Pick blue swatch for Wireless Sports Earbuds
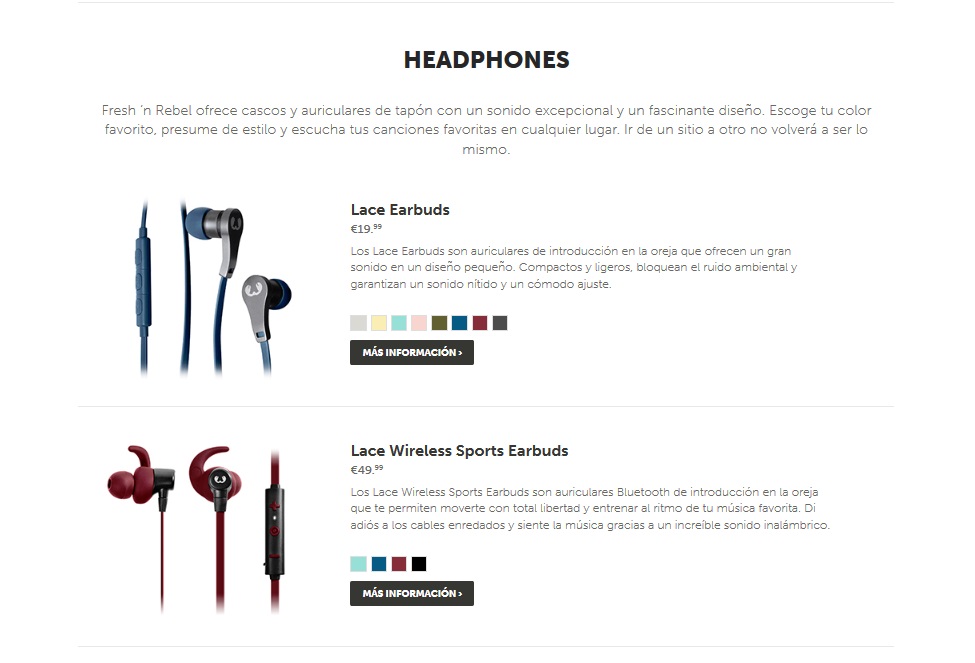The width and height of the screenshot is (975, 663). point(379,564)
